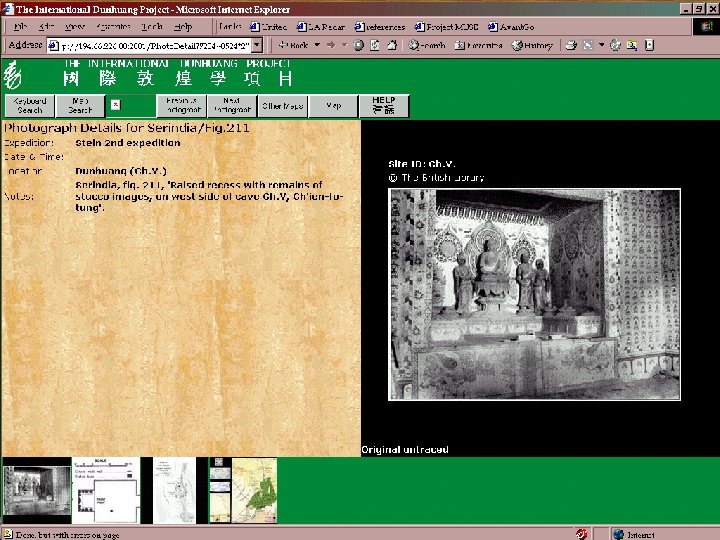Screen dimensions: 720x540
Task: Open the AvantGo link in Links bar
Action: tap(511, 27)
